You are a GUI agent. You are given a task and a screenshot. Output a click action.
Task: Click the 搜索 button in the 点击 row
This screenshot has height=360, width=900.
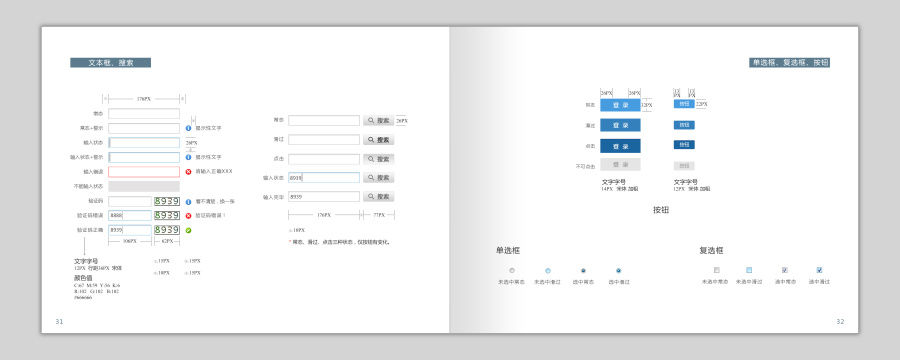(x=378, y=159)
